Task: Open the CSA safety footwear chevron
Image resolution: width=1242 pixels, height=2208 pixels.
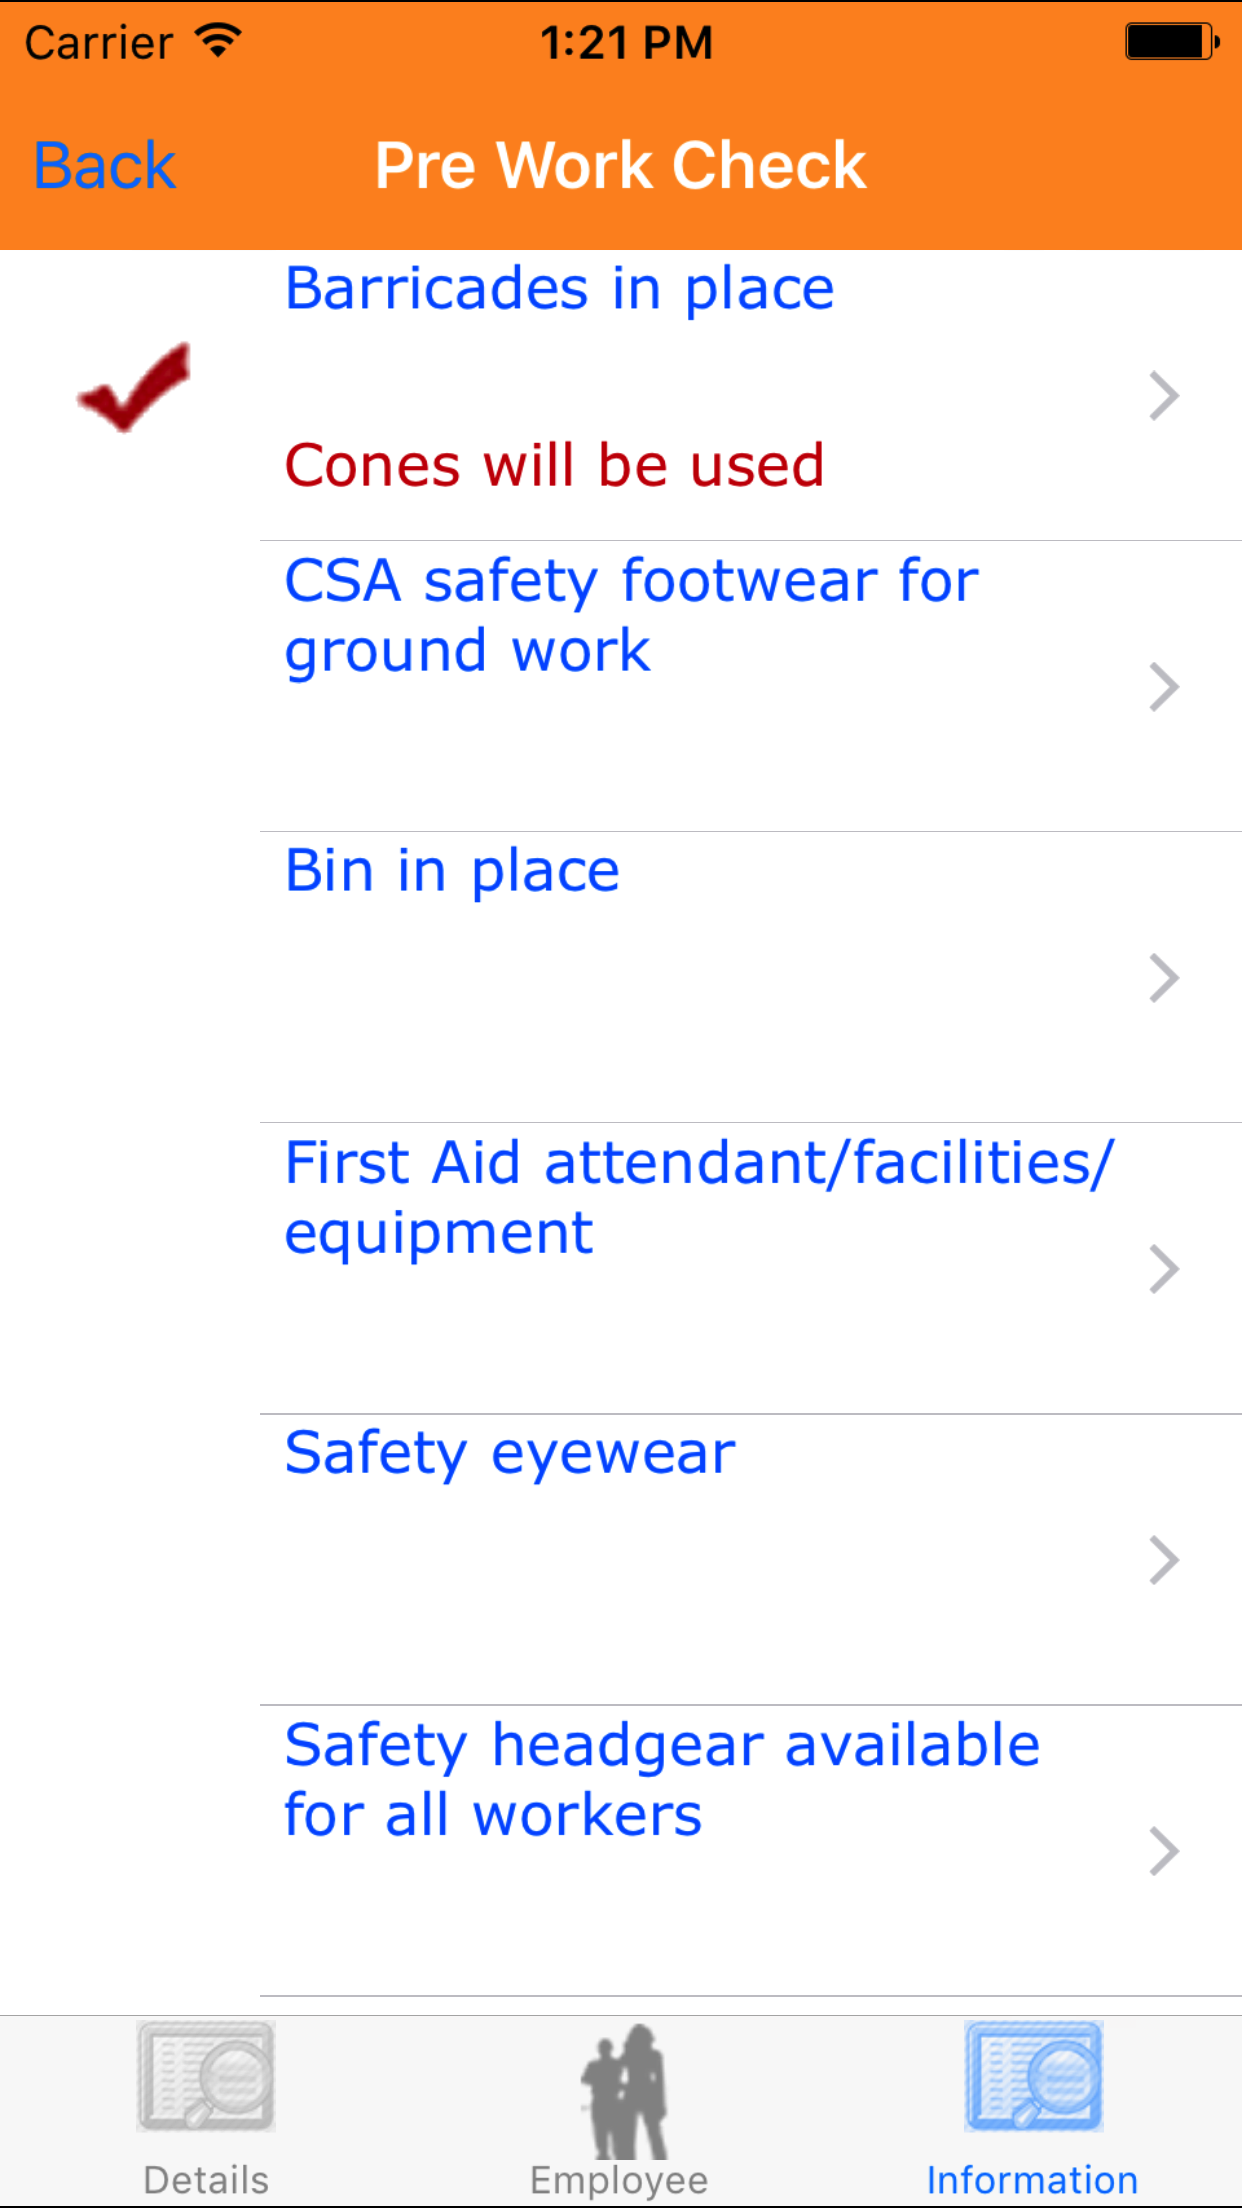Action: tap(1163, 687)
